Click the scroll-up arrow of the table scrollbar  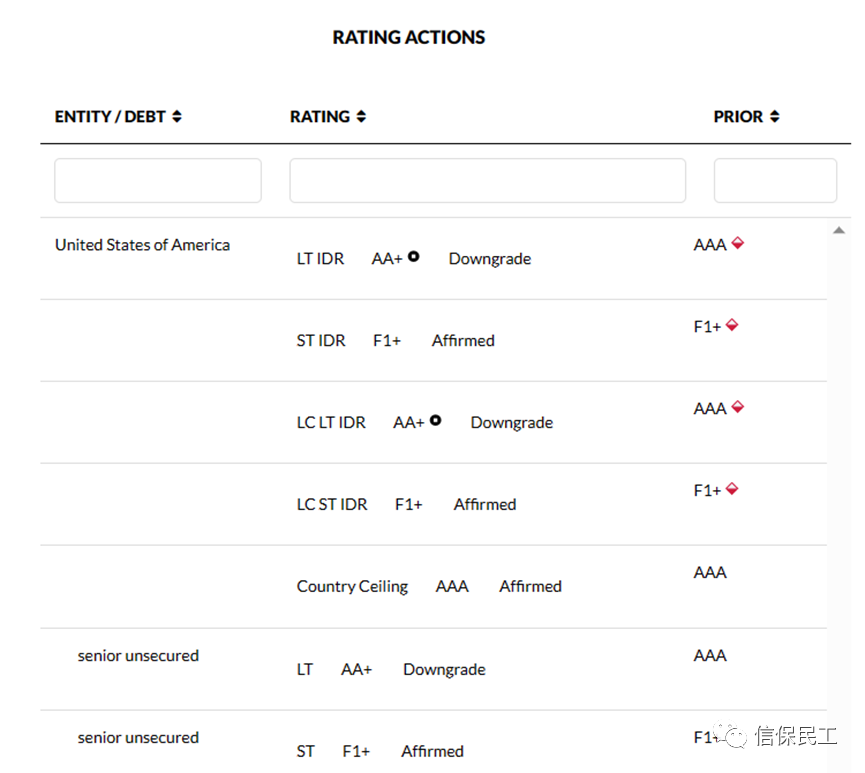coord(839,231)
